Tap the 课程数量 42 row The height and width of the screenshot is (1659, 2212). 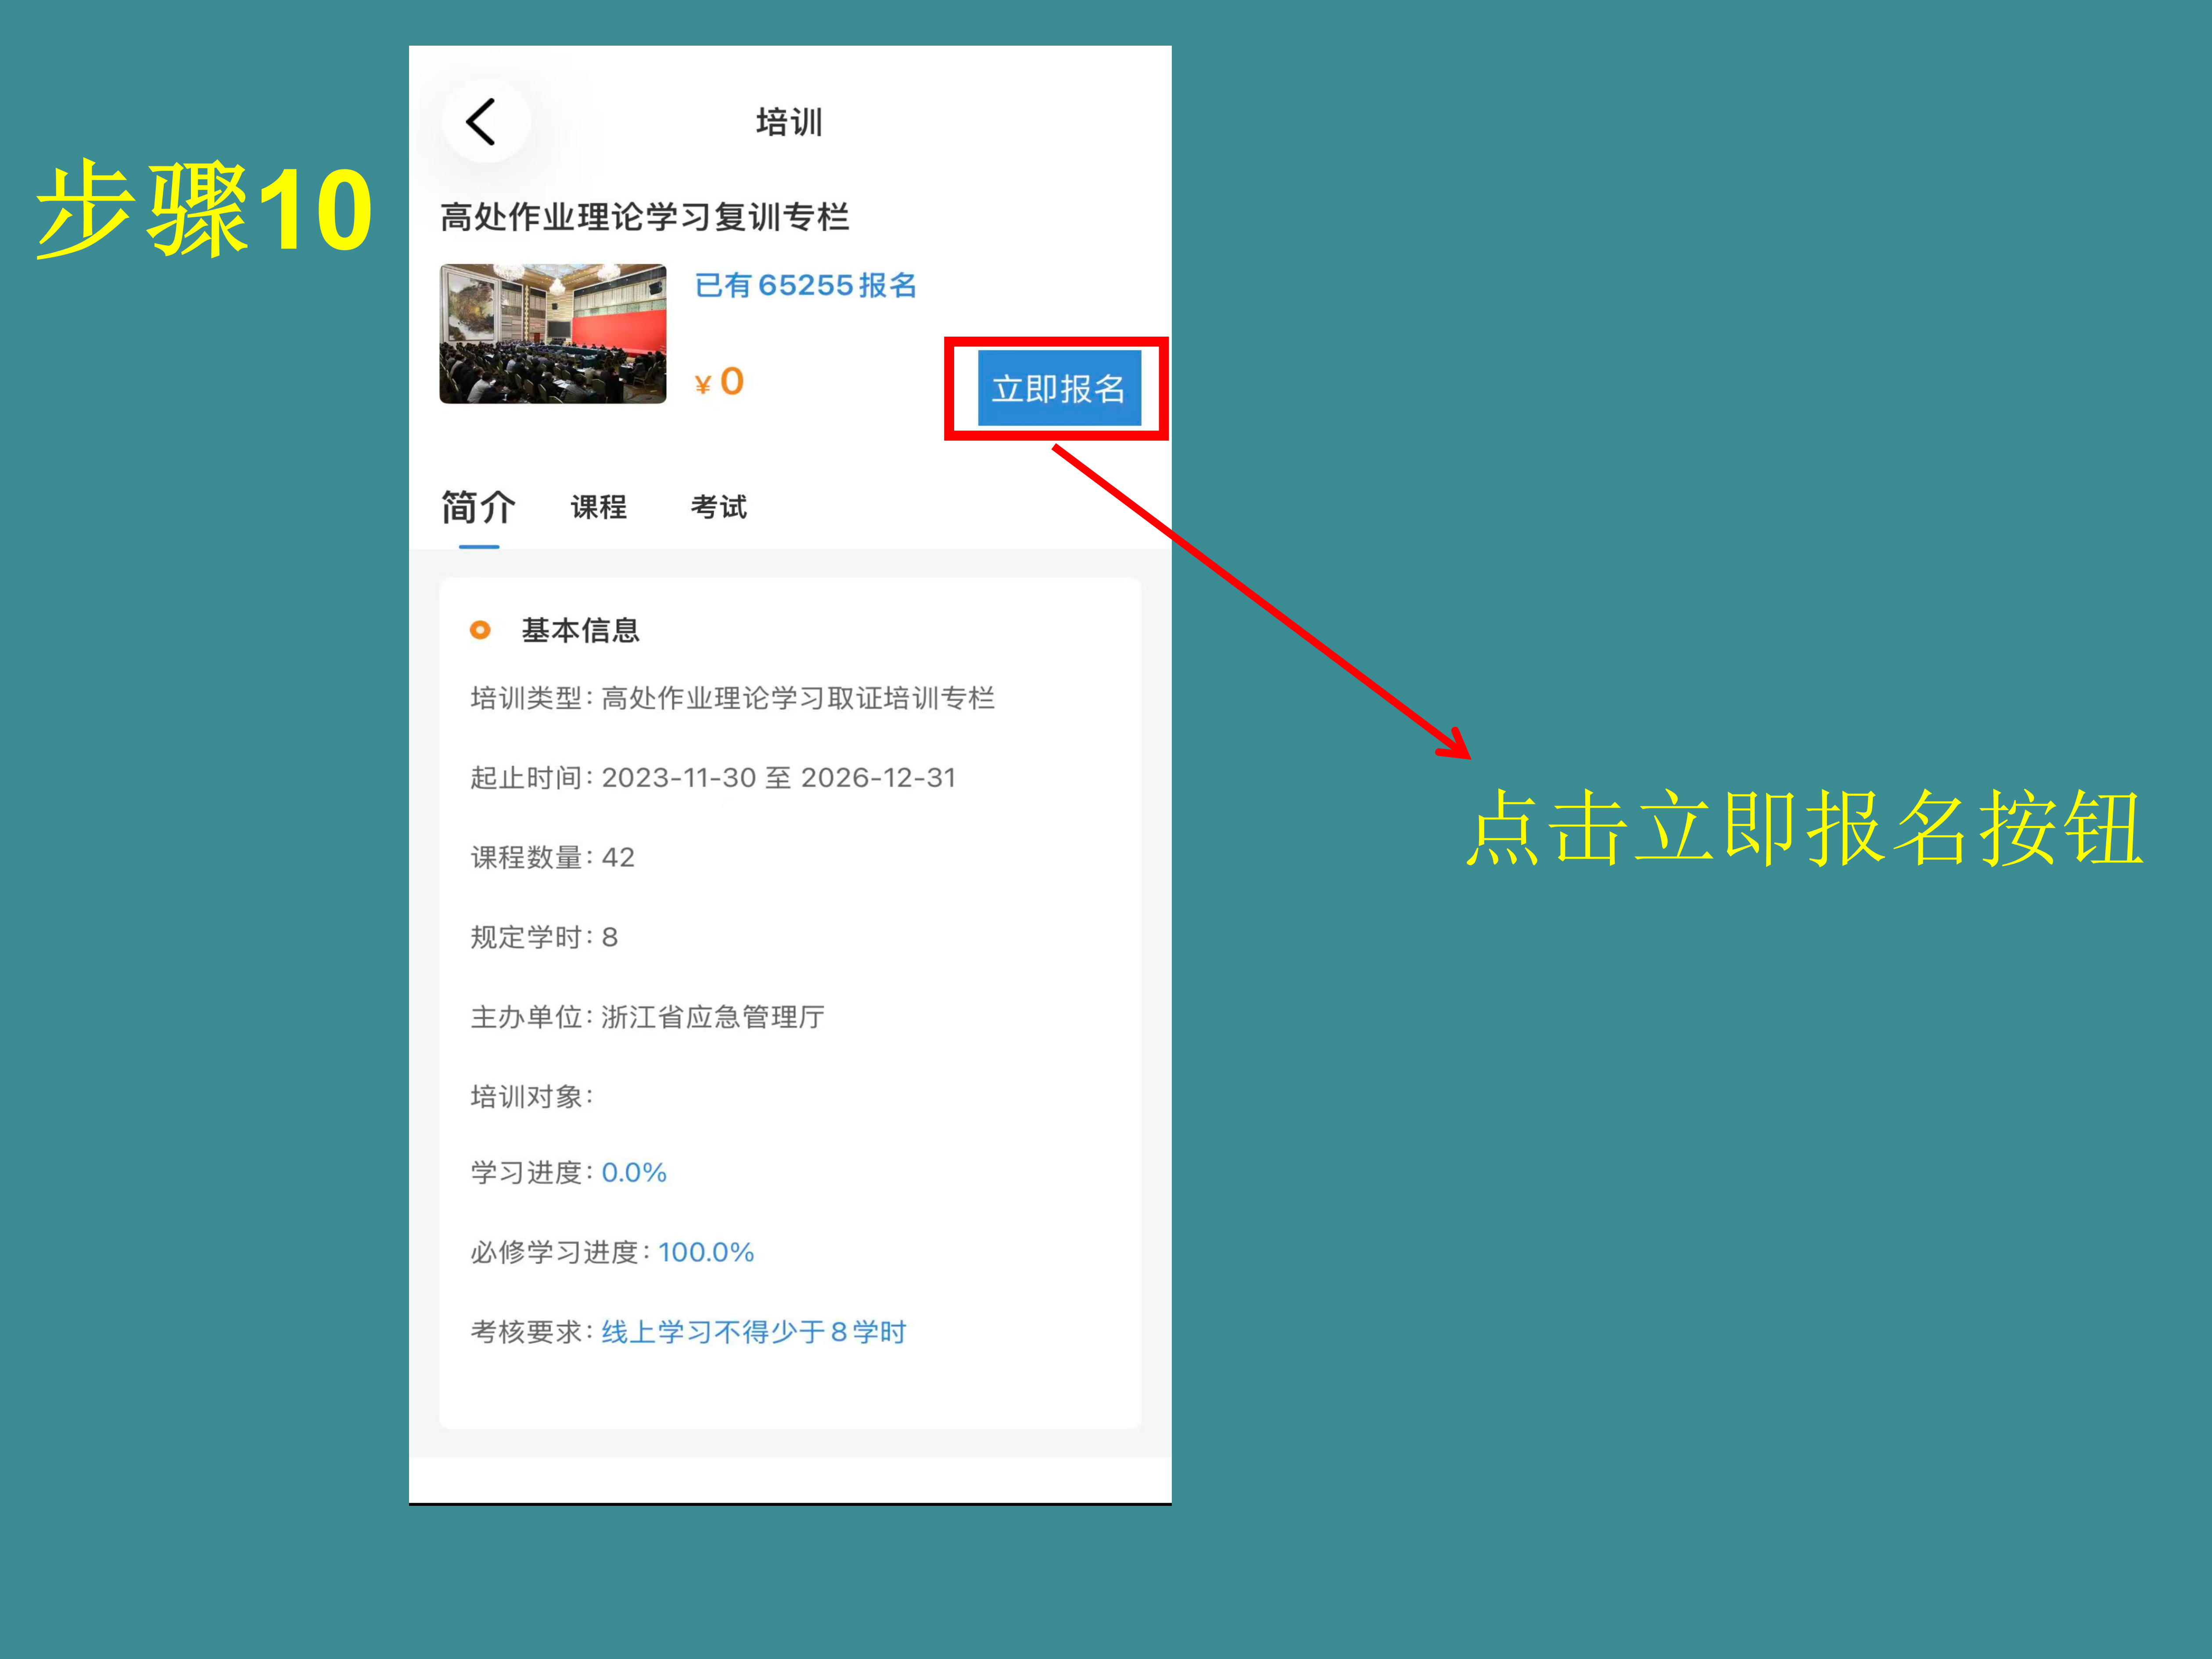(x=552, y=857)
